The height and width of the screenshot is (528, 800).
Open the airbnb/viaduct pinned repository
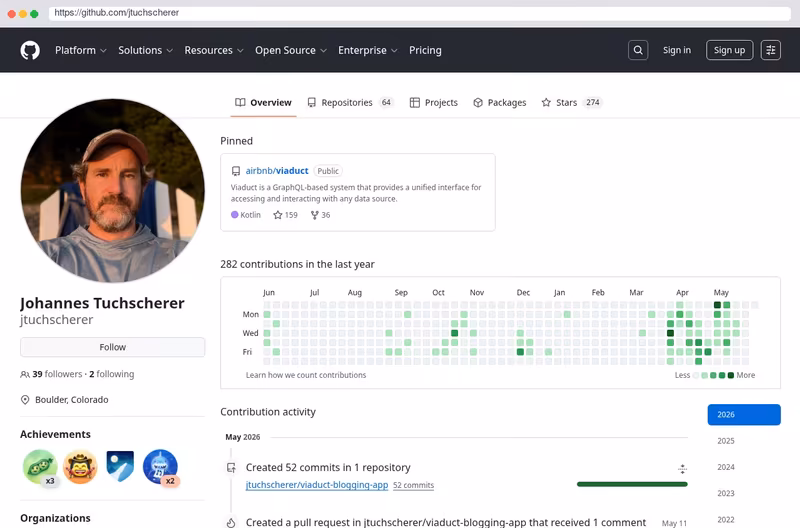tap(277, 171)
